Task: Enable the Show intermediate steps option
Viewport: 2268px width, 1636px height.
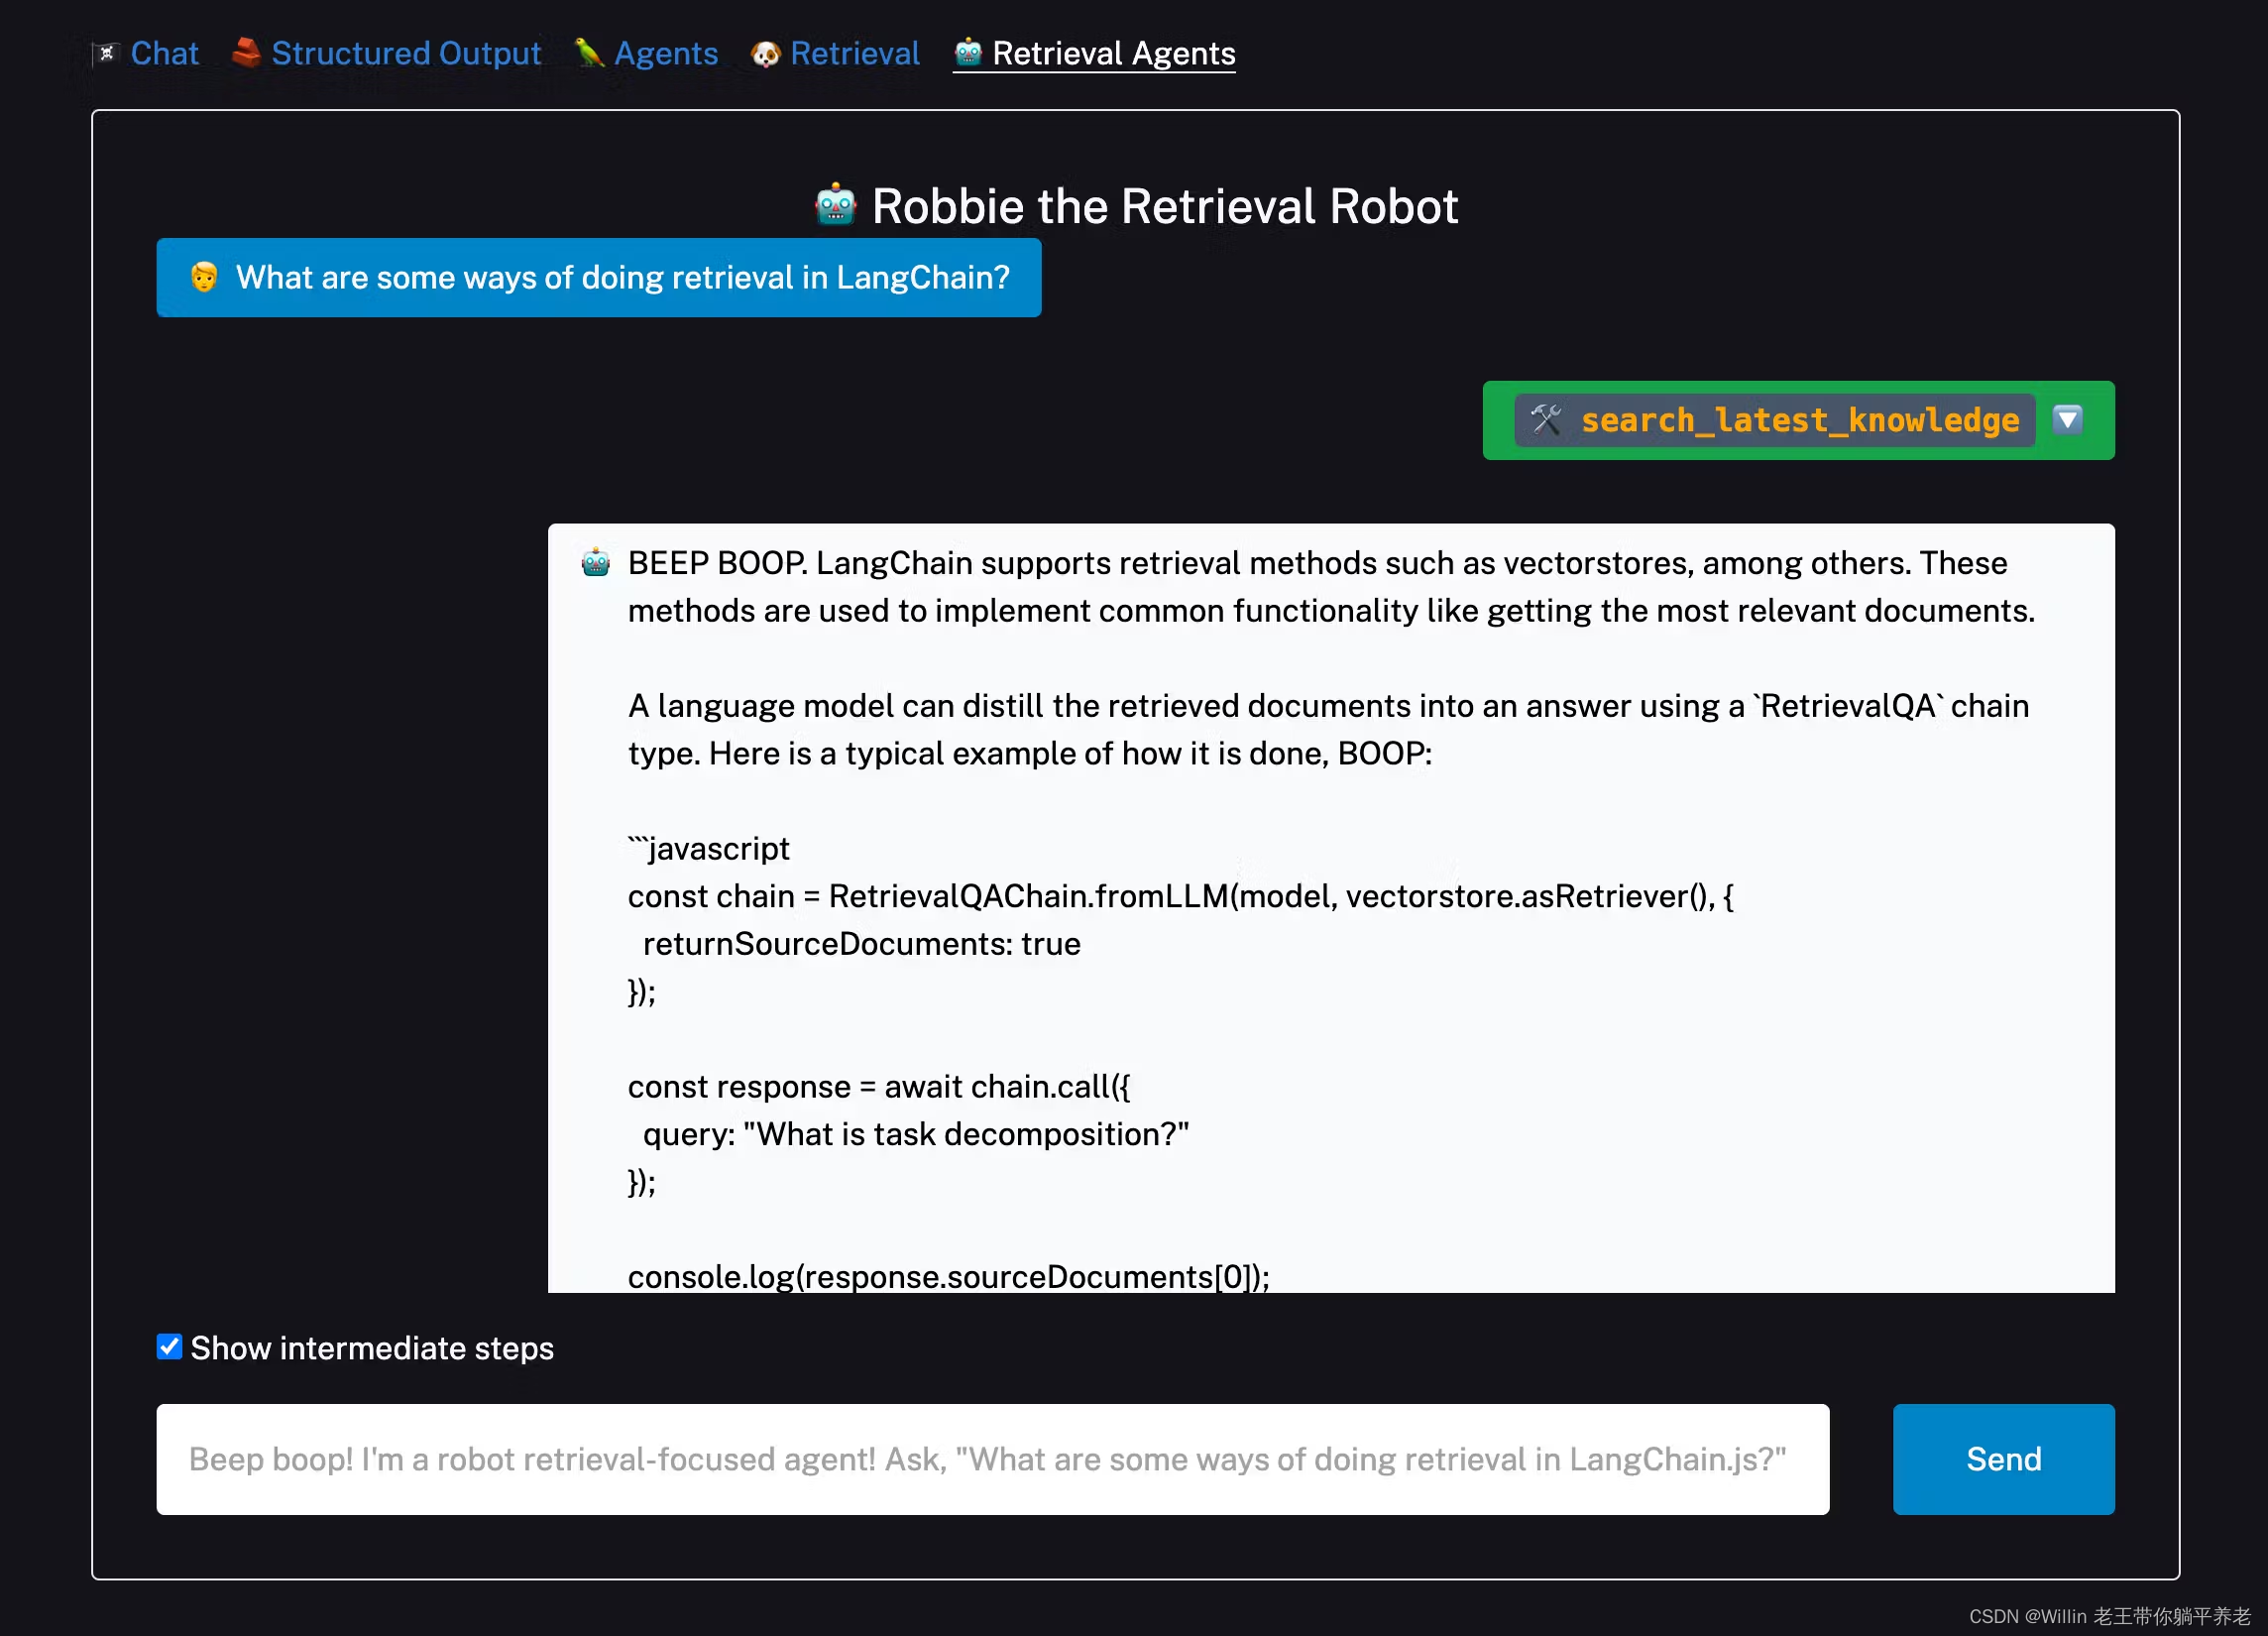Action: [170, 1348]
